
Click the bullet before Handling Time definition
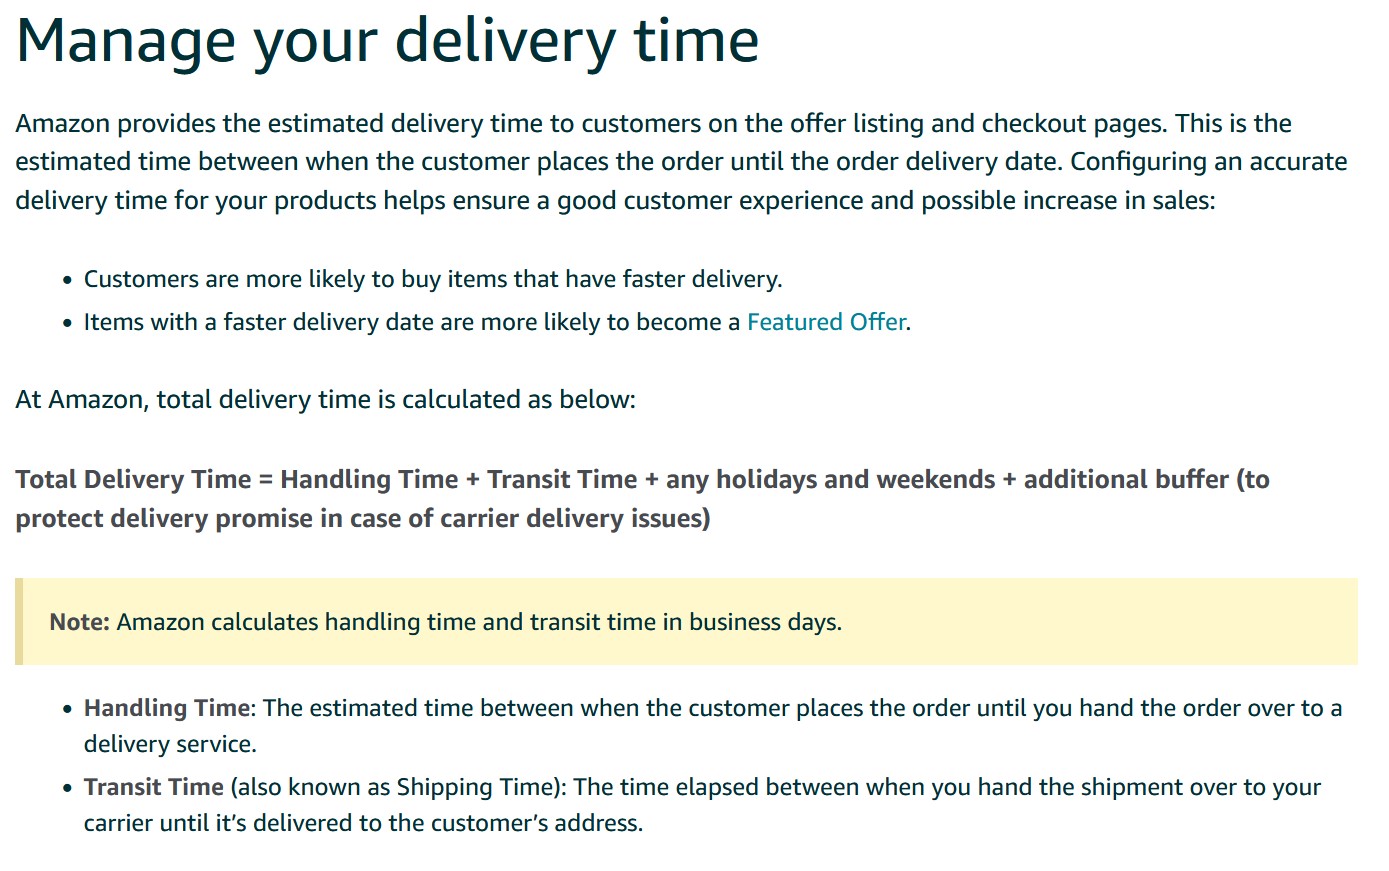coord(67,709)
